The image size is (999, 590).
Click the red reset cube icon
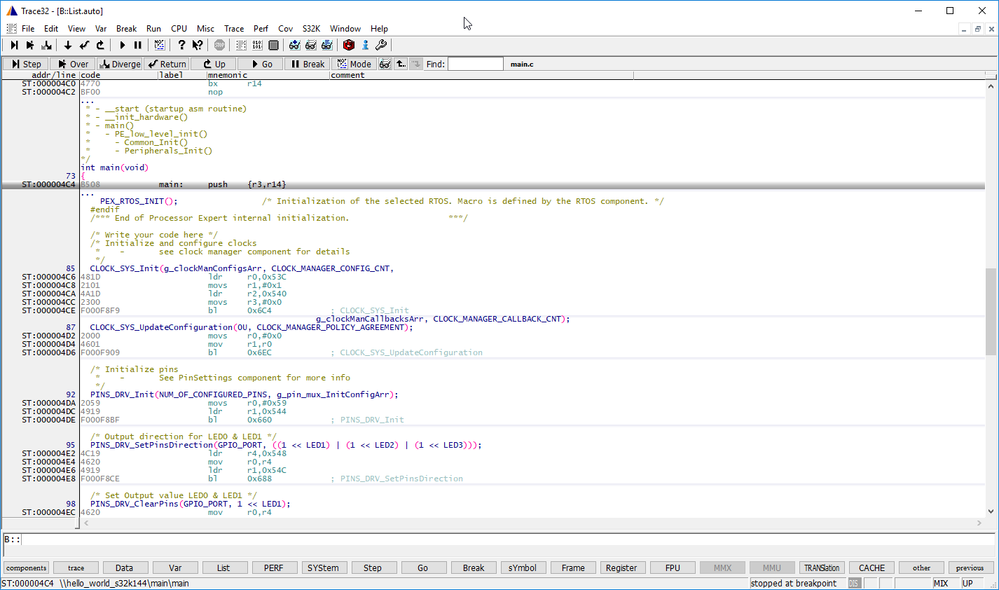(349, 45)
